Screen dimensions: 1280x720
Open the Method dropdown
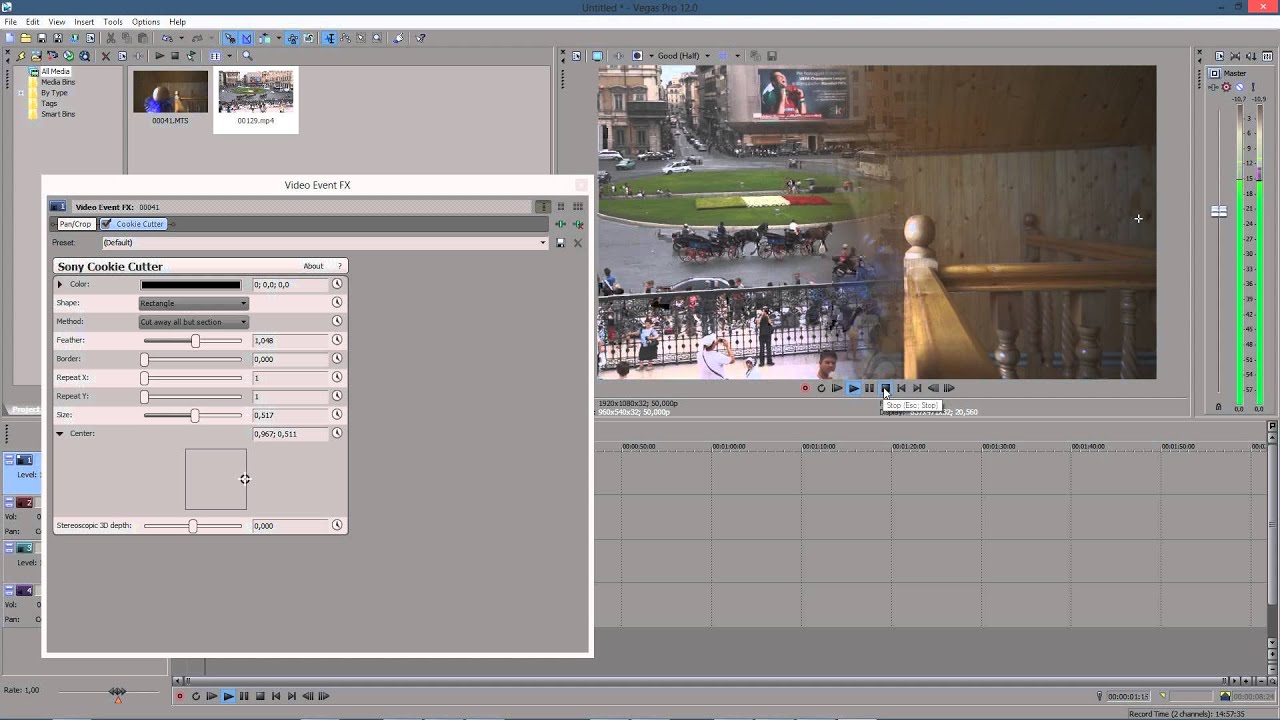193,322
